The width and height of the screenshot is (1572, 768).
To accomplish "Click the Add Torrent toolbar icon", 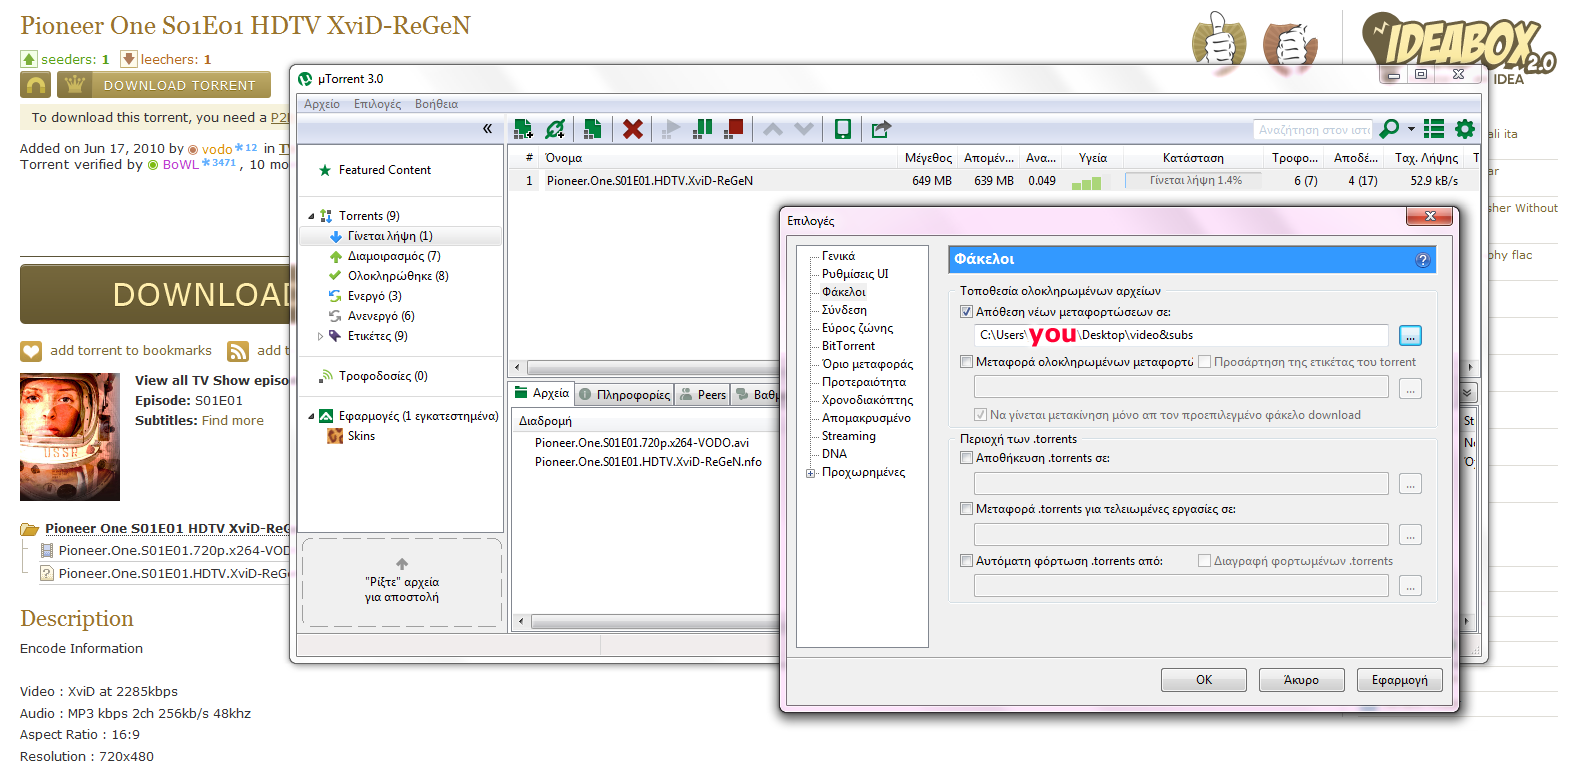I will click(523, 129).
